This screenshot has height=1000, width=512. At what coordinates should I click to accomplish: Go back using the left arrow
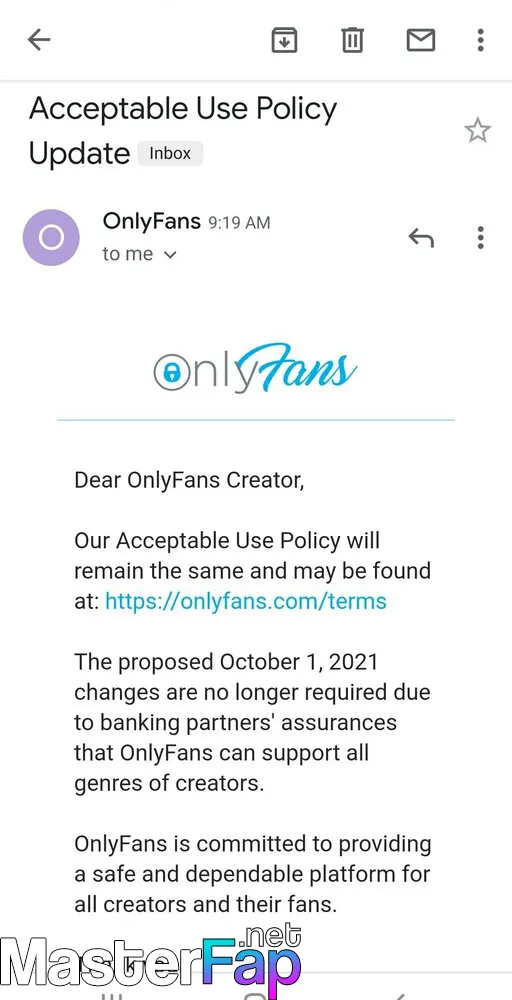[x=39, y=40]
